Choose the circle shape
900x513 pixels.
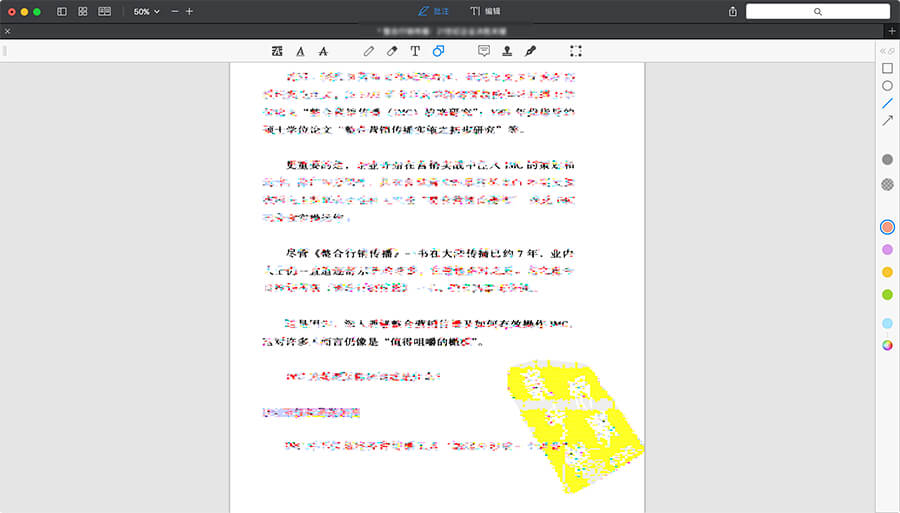point(887,86)
